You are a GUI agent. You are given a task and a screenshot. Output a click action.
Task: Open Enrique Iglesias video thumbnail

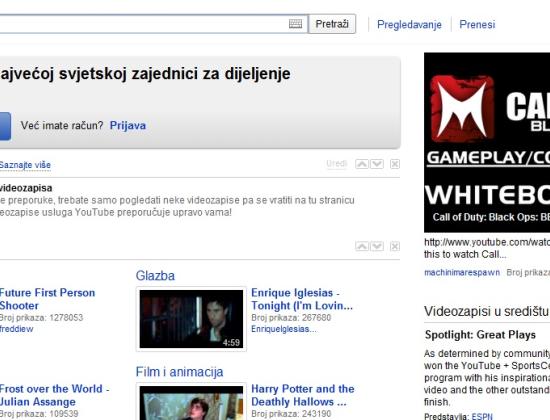point(191,319)
